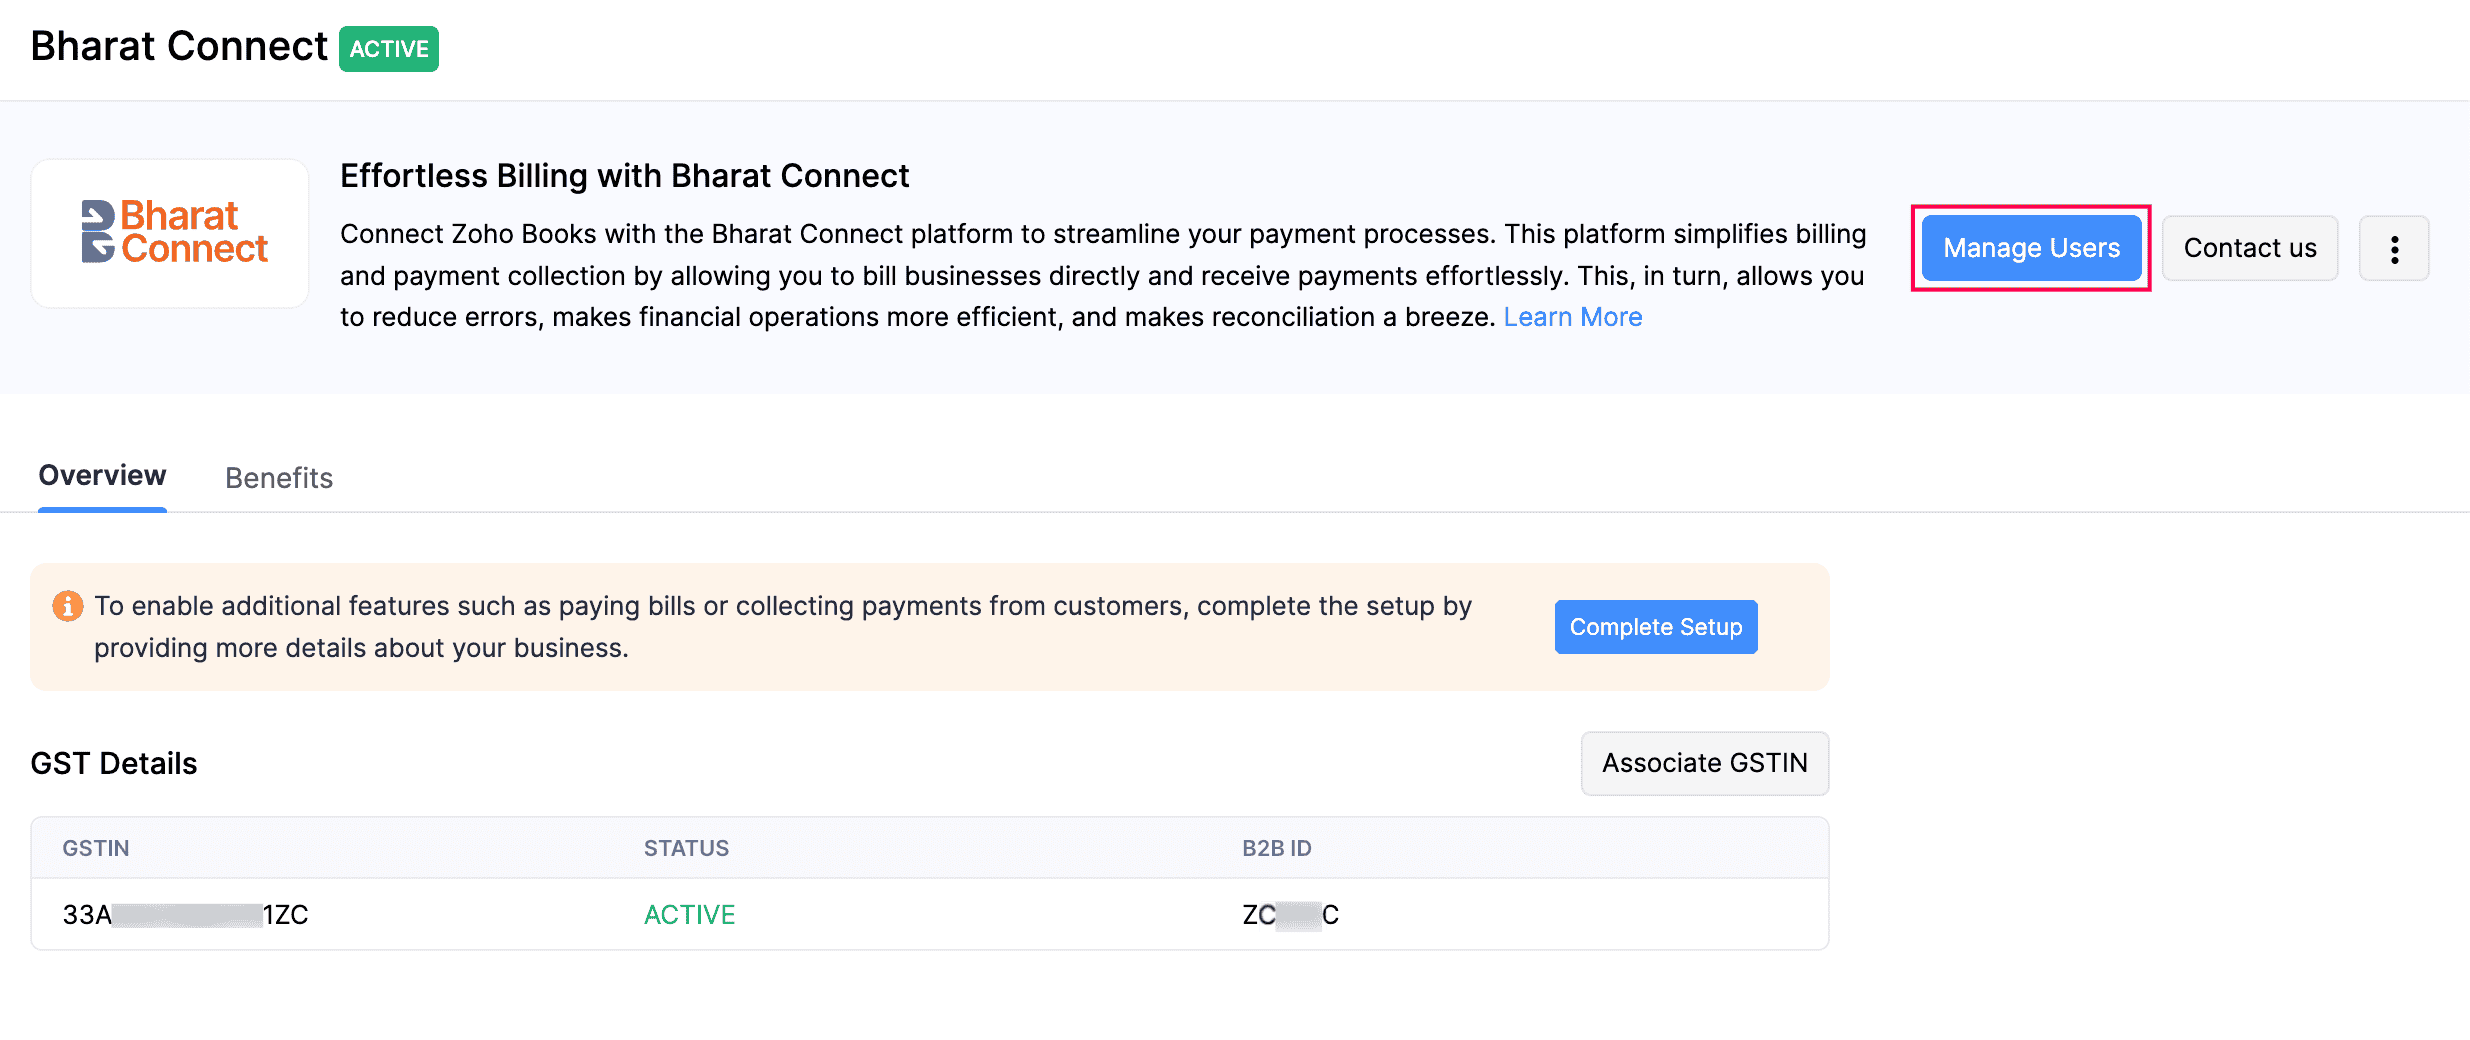Click the GSTIN column header

[x=95, y=847]
